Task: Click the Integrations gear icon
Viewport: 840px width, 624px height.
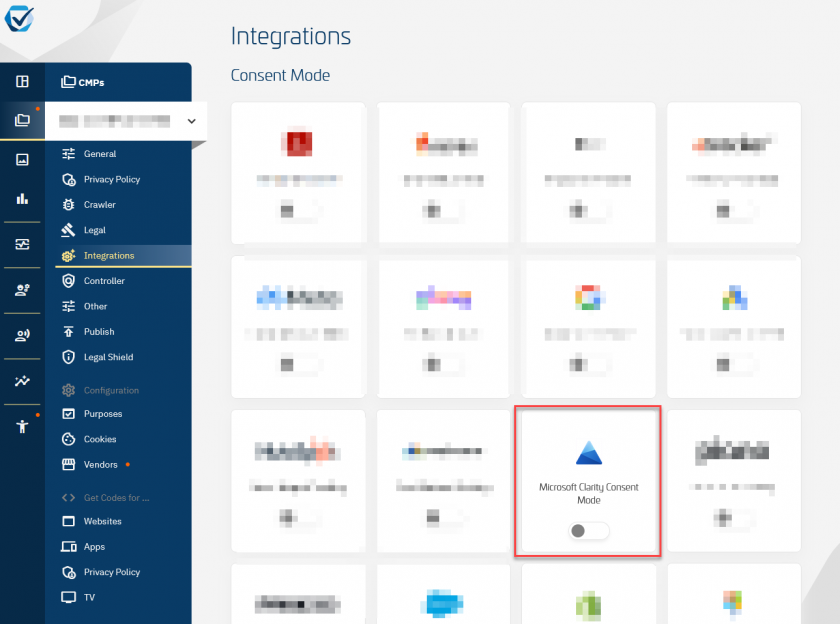Action: point(68,255)
